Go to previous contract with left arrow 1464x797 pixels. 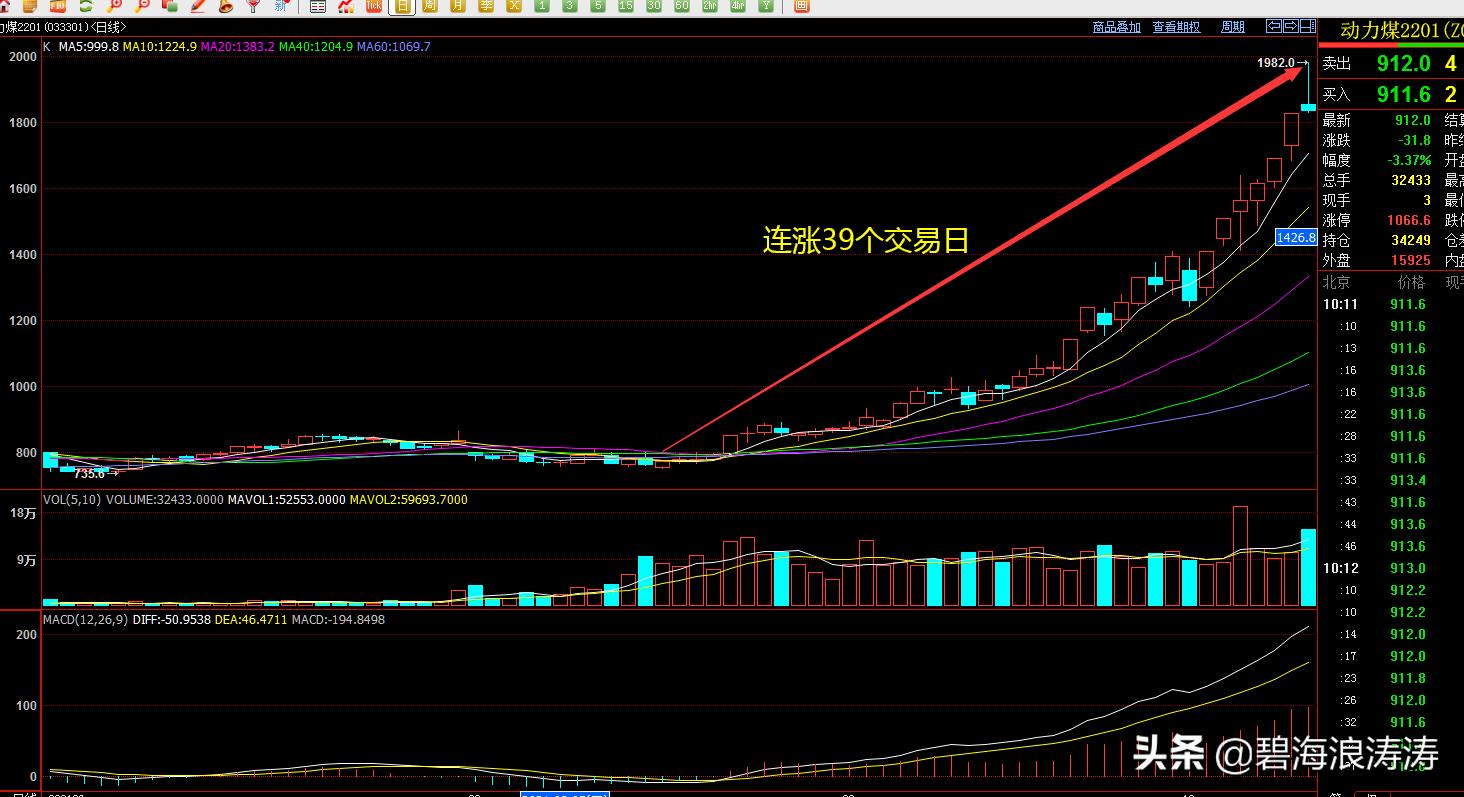pyautogui.click(x=1274, y=26)
